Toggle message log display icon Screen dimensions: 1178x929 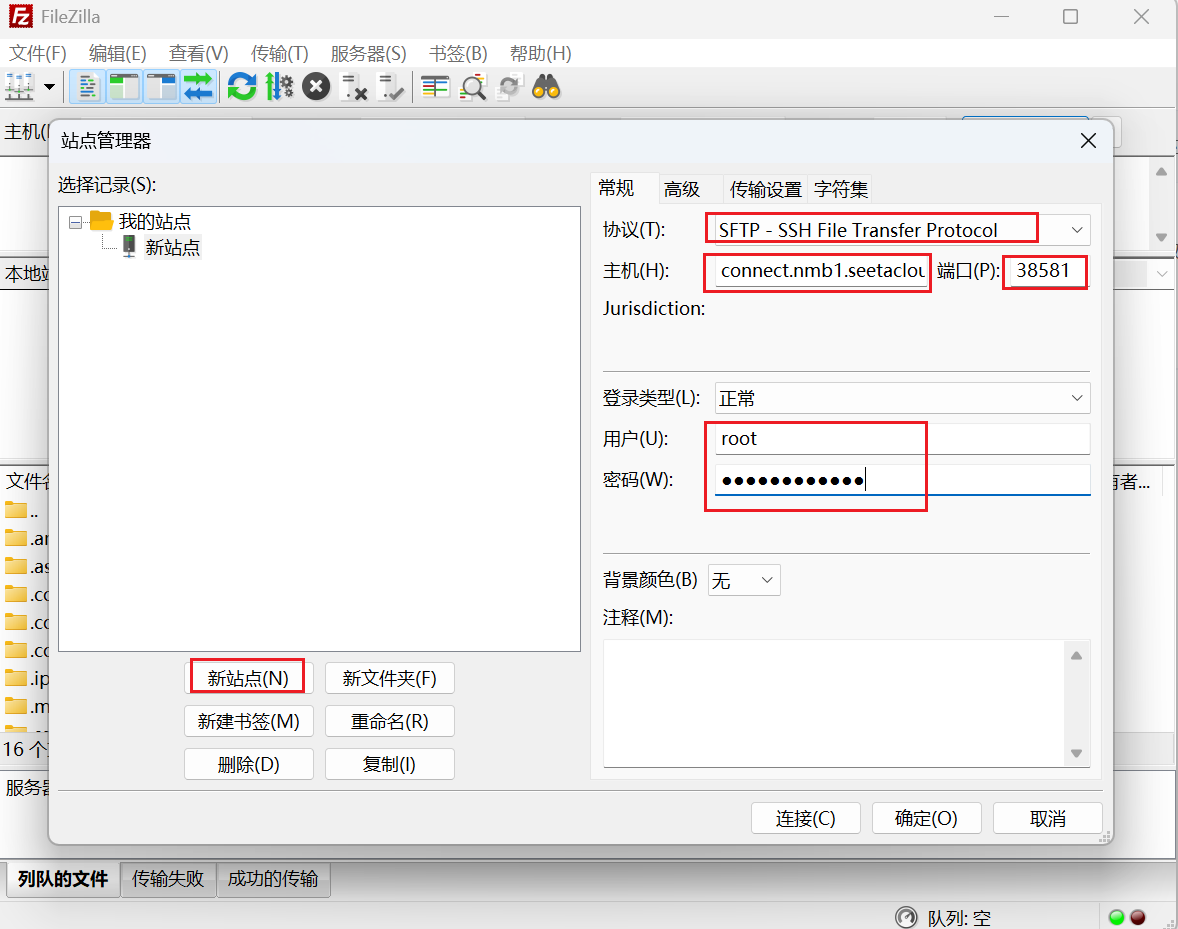click(87, 87)
